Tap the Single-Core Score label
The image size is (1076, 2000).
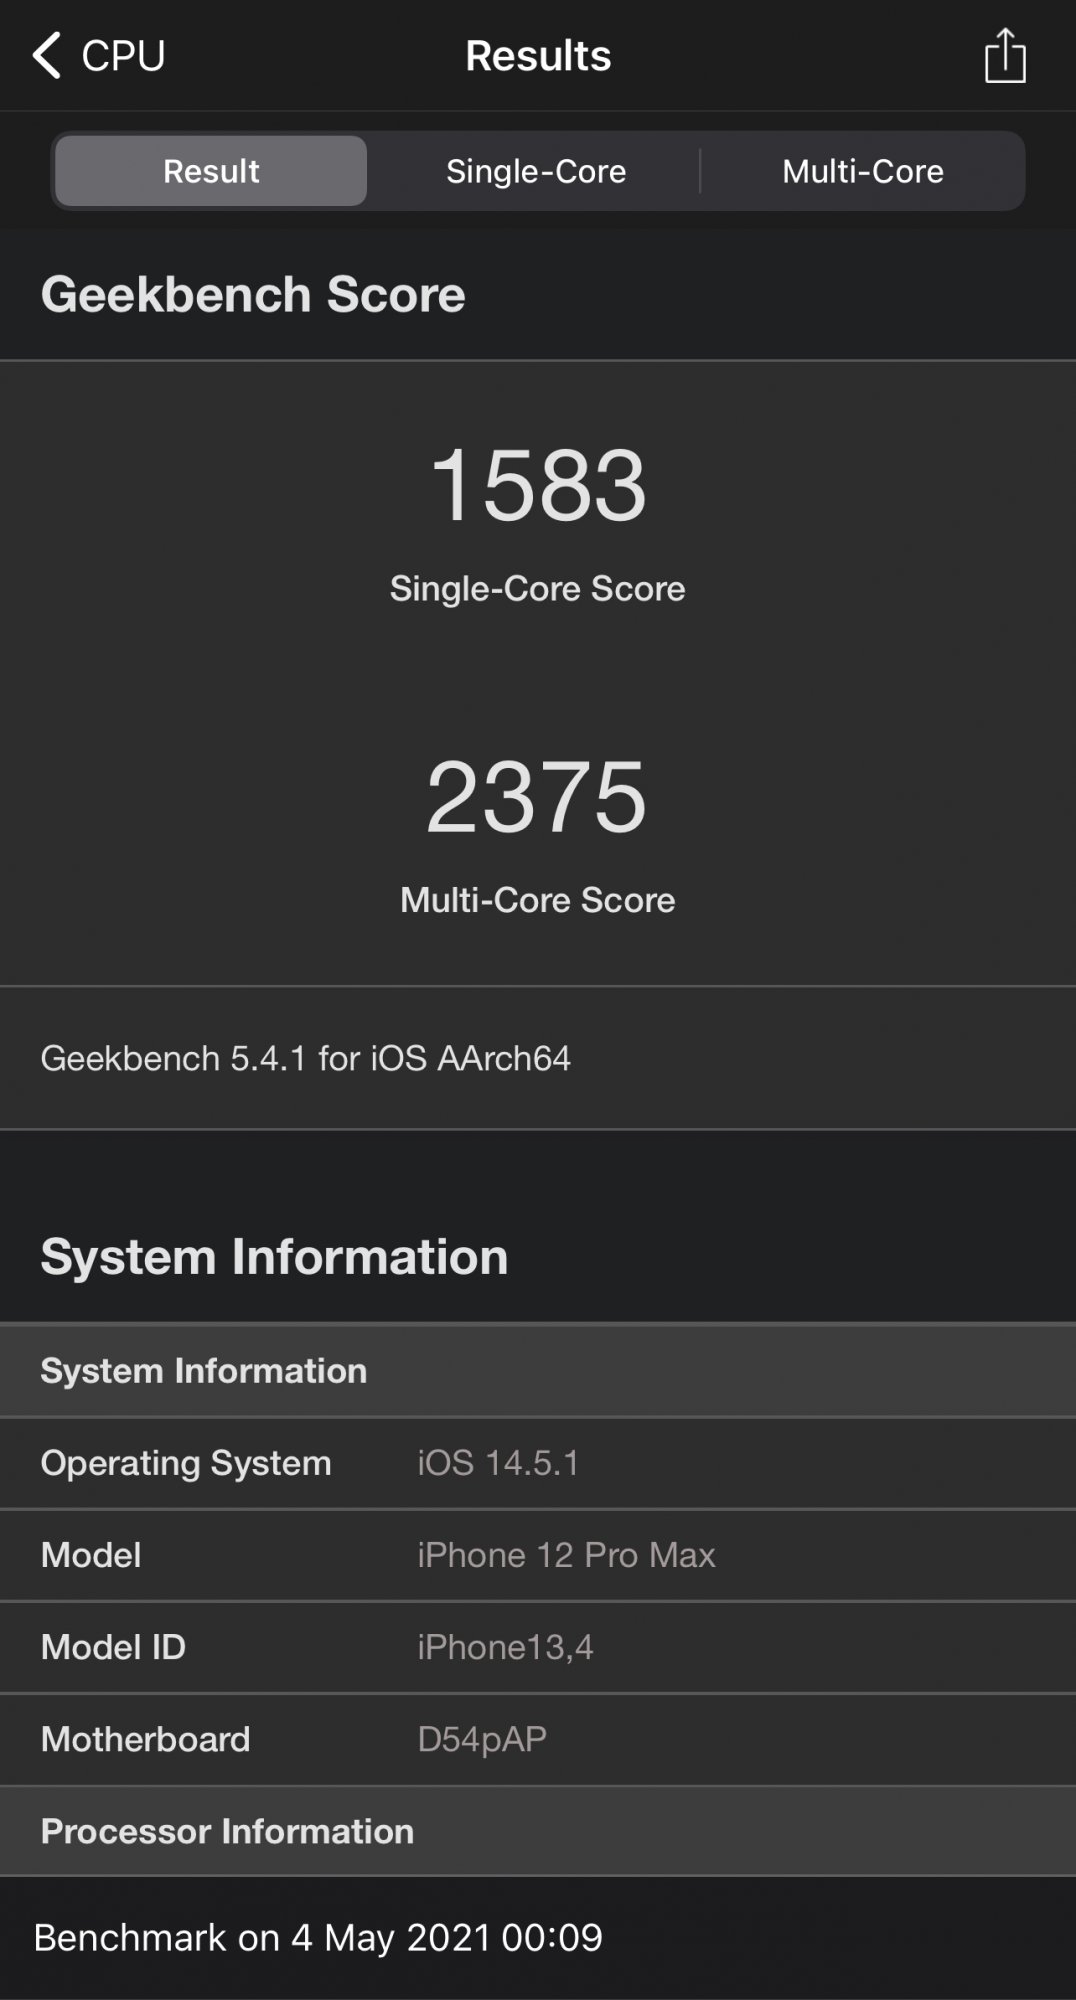(x=538, y=589)
